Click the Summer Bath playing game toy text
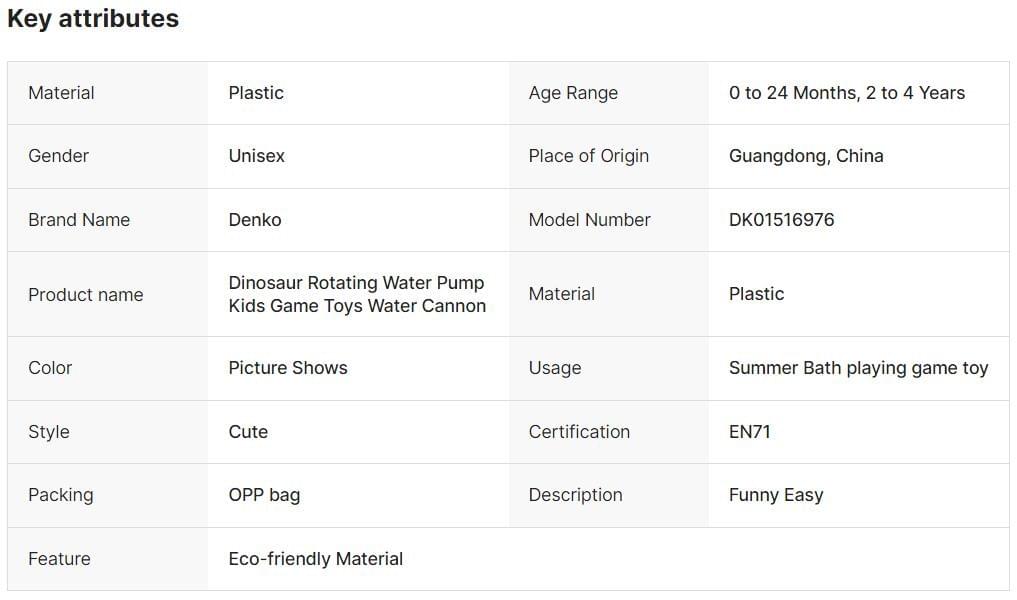 (858, 368)
